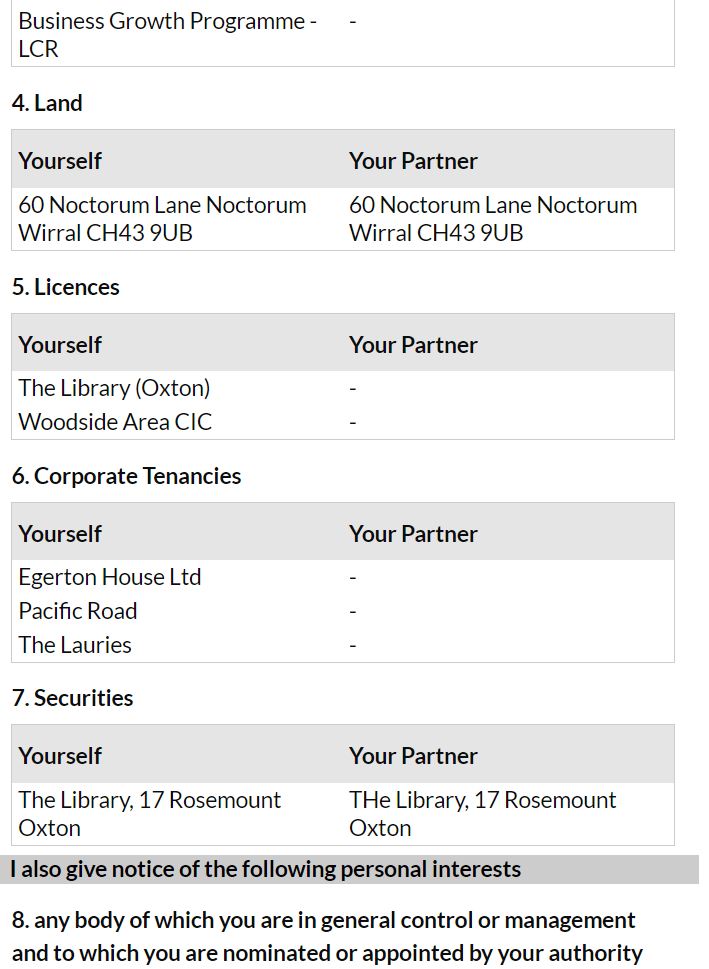Click partner securities entry "THe Library, 17 Rosemount"
The width and height of the screenshot is (709, 969).
(x=482, y=813)
